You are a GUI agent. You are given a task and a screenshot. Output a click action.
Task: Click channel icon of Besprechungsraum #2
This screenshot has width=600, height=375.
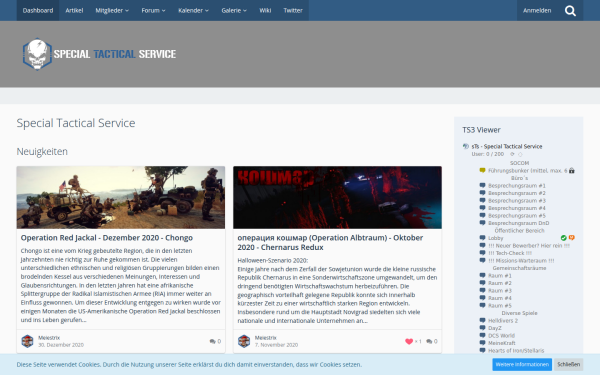(483, 193)
